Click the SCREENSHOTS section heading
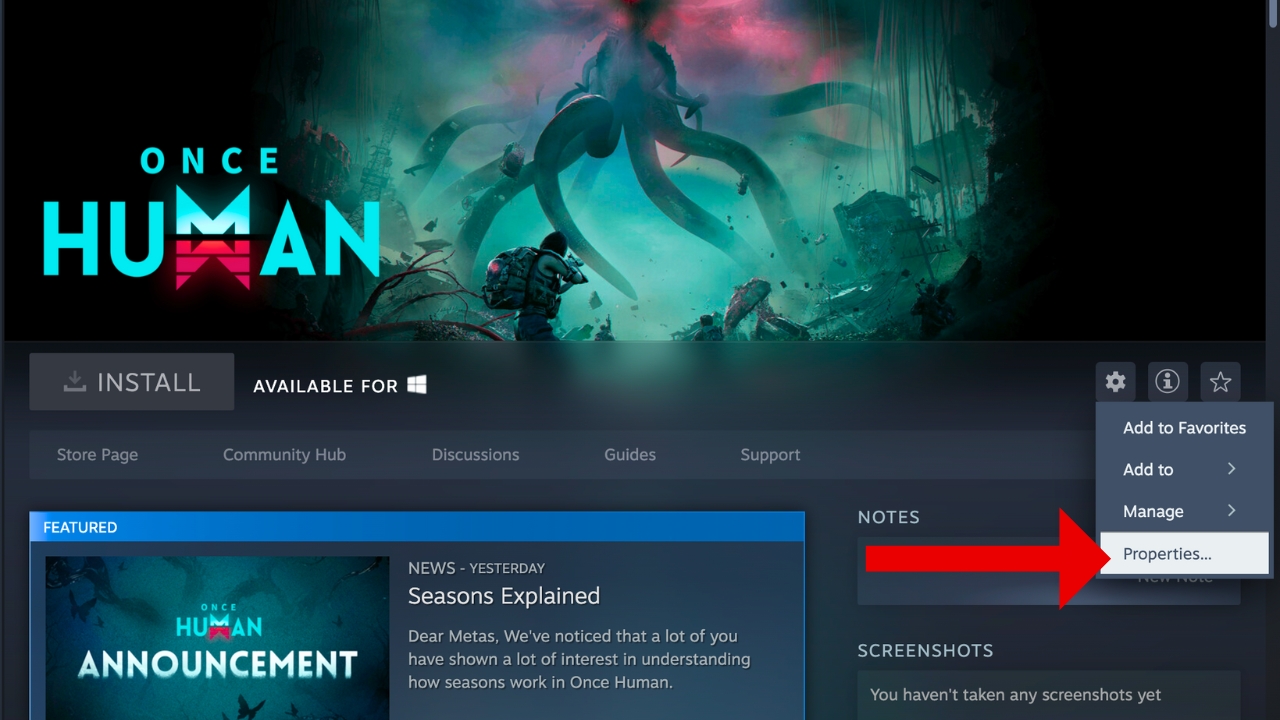This screenshot has width=1280, height=720. pos(925,651)
